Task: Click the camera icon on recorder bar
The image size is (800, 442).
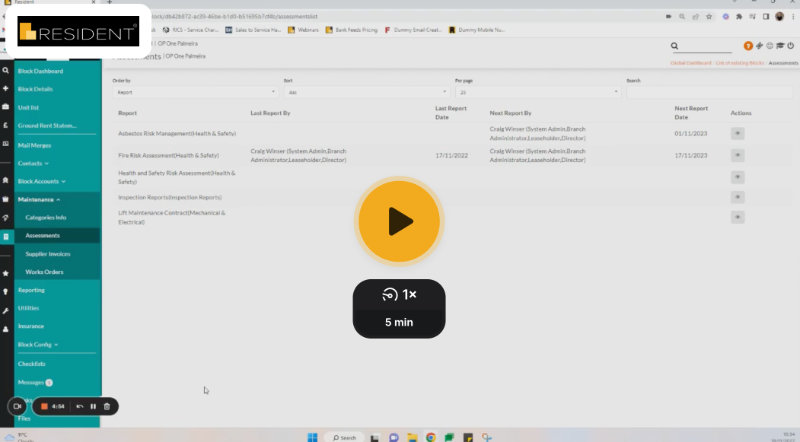Action: click(x=17, y=406)
